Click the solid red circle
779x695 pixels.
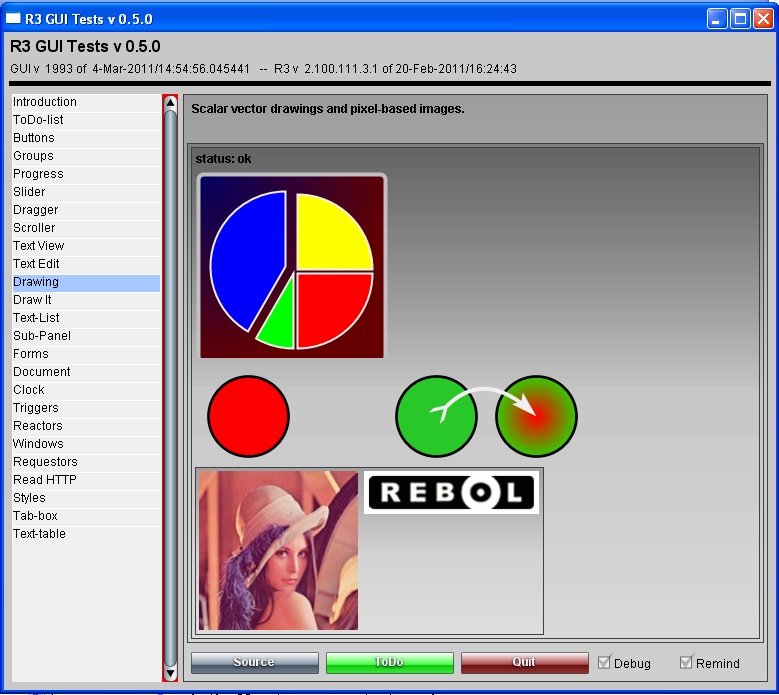point(248,416)
